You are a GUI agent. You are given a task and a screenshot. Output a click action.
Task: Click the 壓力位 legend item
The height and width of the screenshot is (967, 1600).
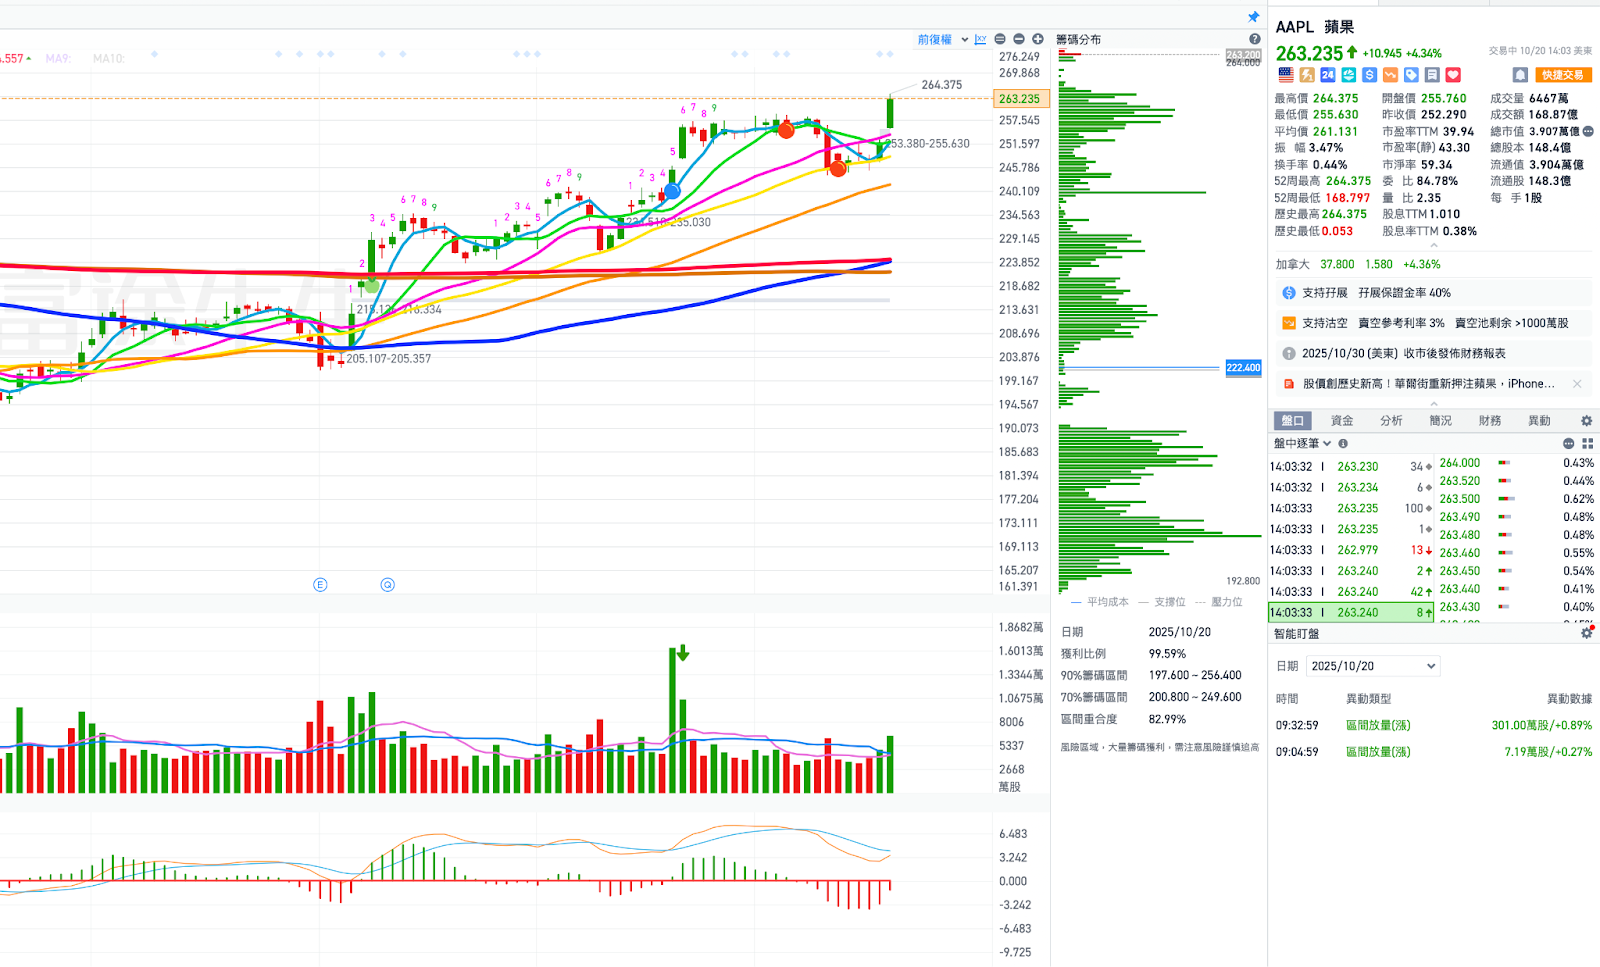[1219, 602]
